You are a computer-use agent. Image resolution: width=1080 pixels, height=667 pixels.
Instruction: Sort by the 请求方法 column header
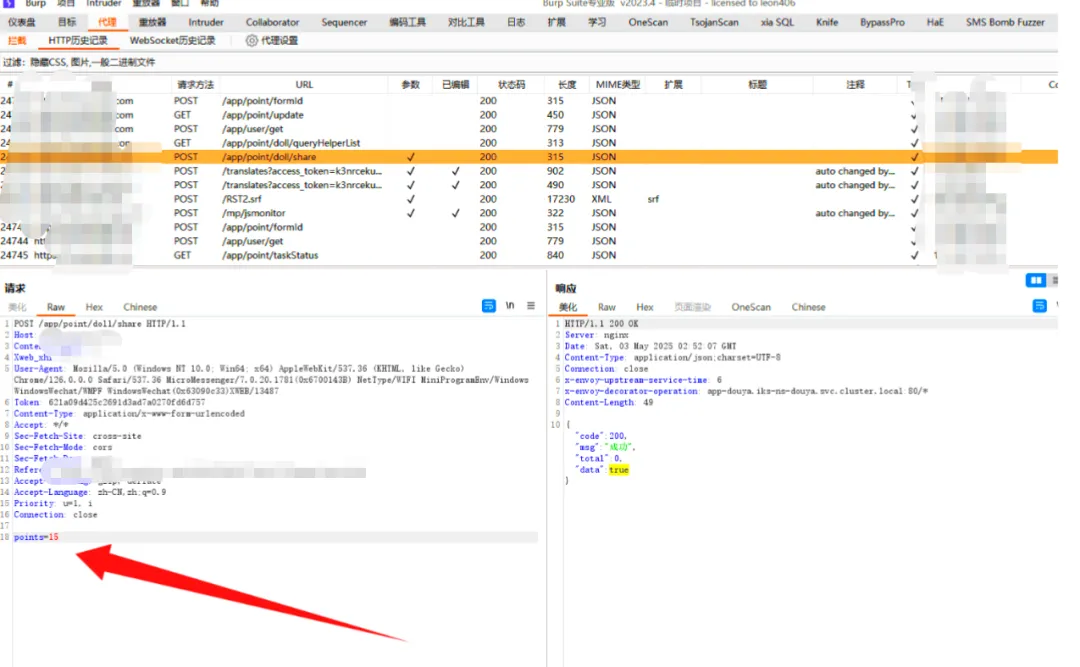coord(195,85)
